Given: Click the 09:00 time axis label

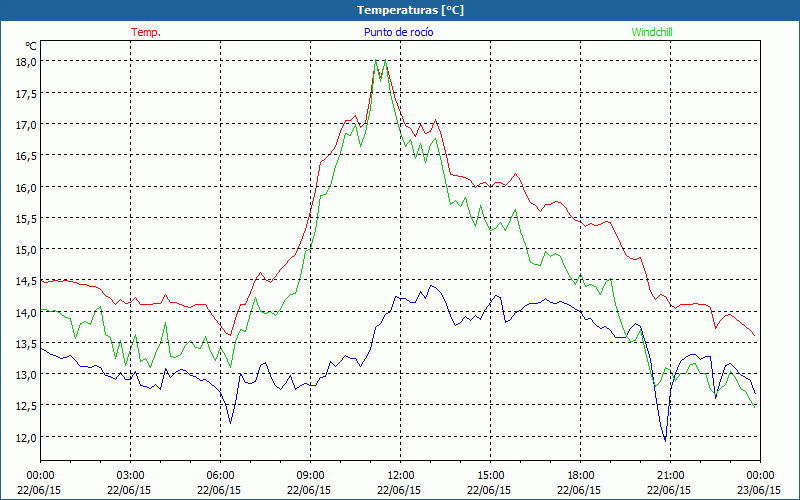Looking at the screenshot, I should pos(310,476).
